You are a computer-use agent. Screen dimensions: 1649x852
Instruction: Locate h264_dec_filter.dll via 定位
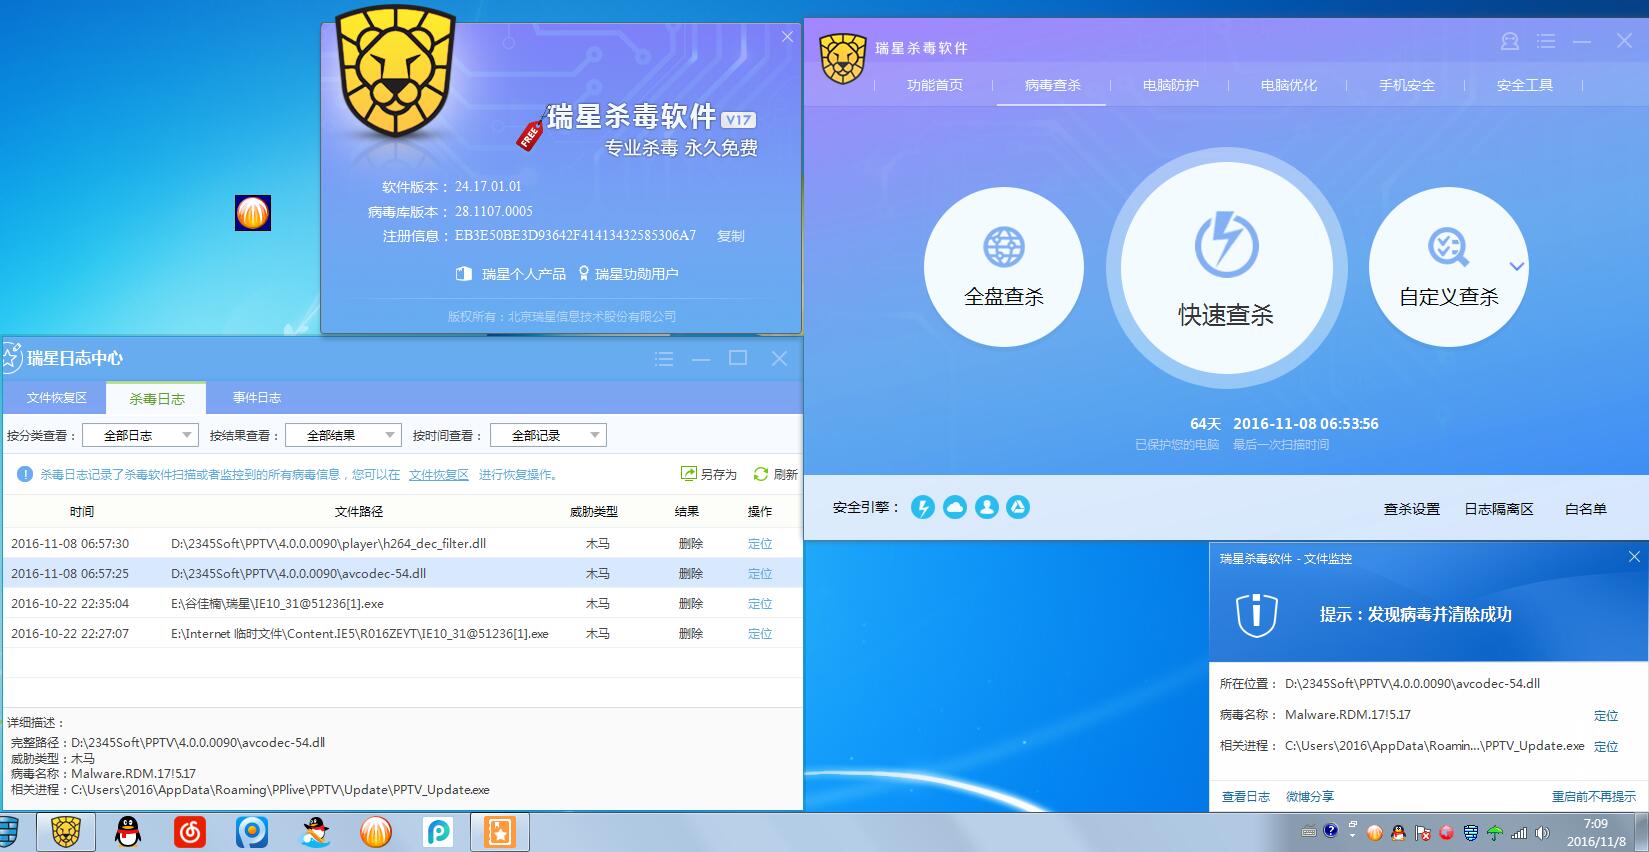click(760, 544)
